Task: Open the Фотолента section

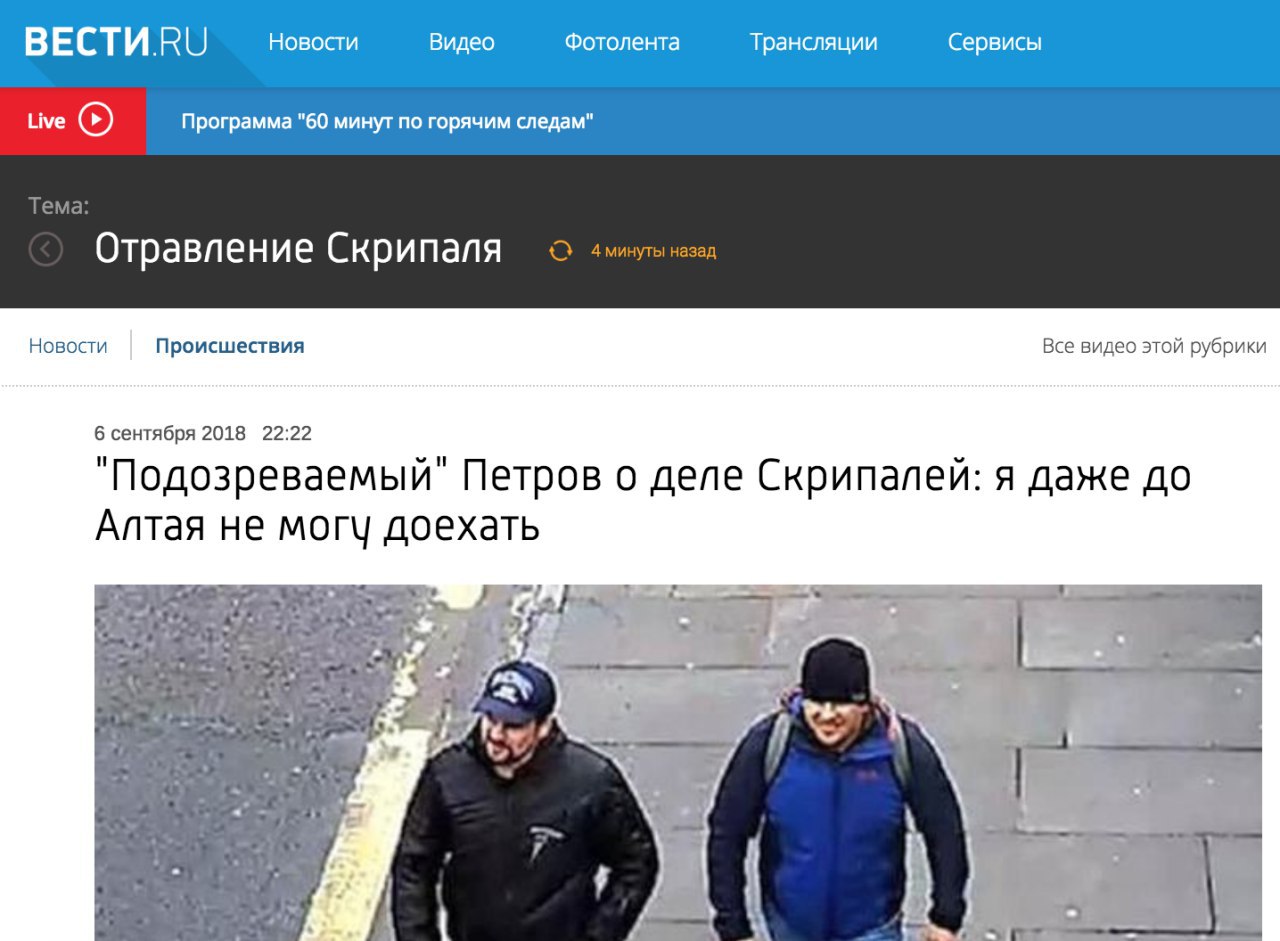Action: (622, 42)
